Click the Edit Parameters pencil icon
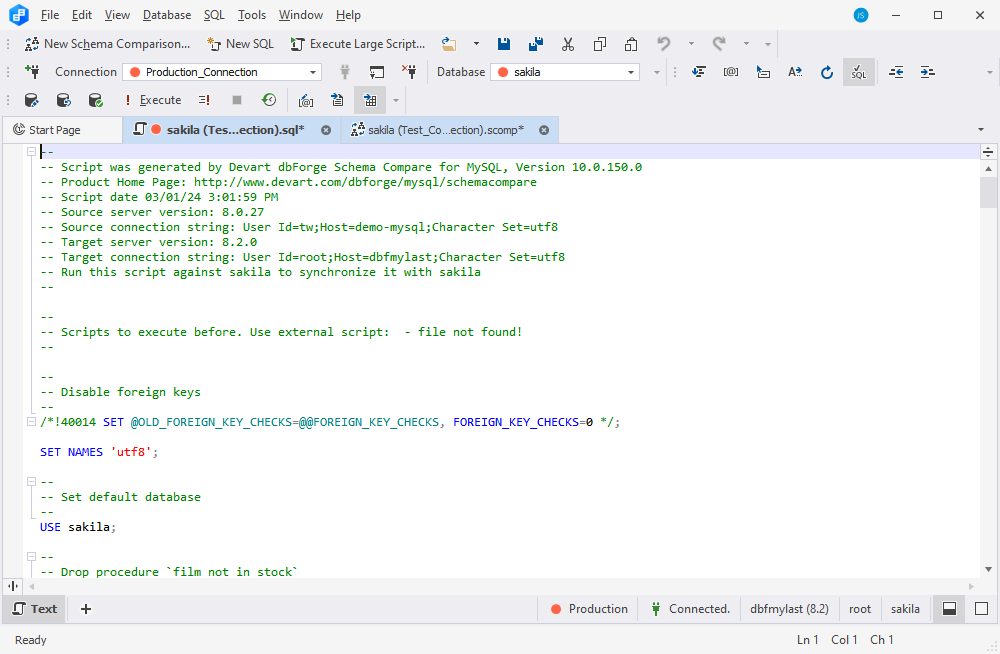This screenshot has width=1000, height=654. click(x=306, y=100)
